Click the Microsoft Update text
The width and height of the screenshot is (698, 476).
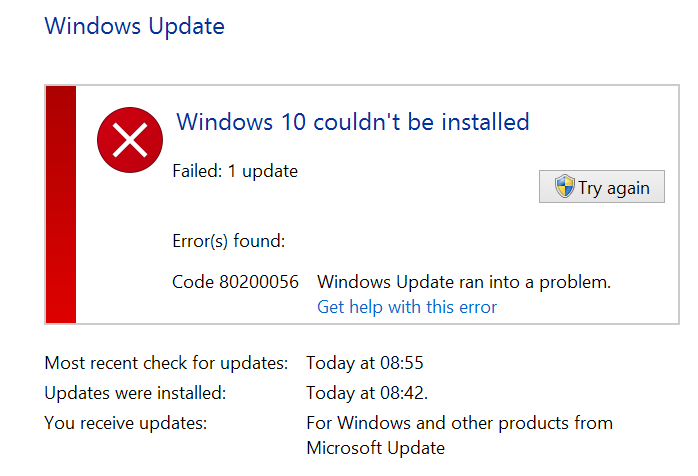(376, 448)
